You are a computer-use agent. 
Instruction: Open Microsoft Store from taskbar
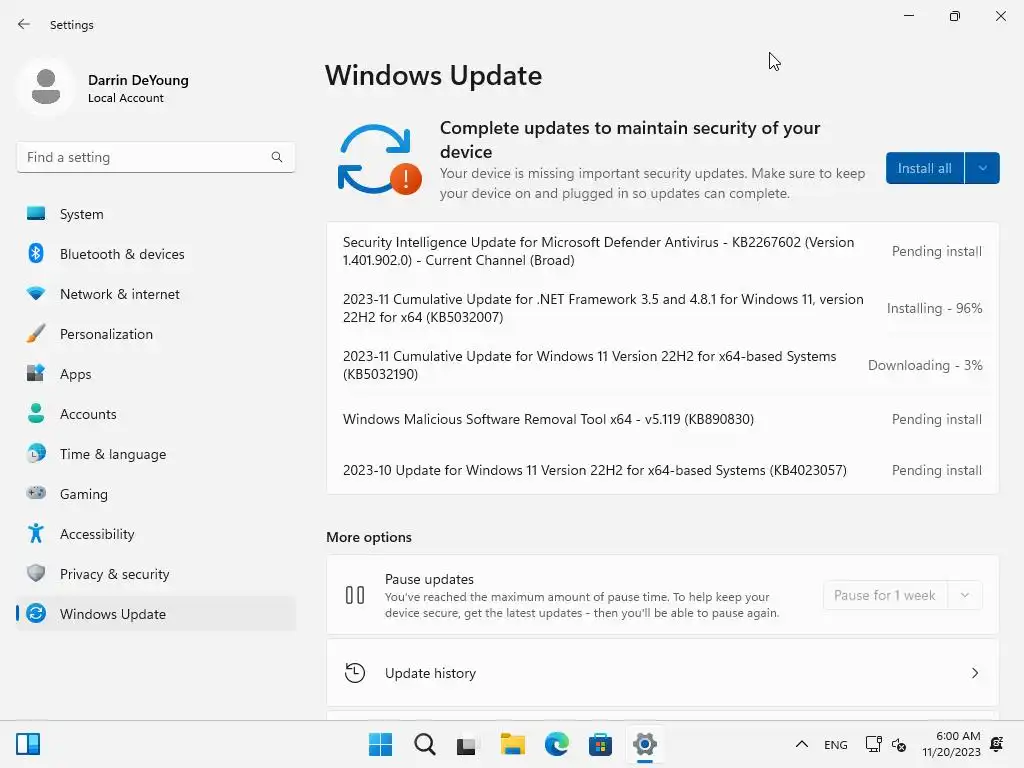coord(600,744)
